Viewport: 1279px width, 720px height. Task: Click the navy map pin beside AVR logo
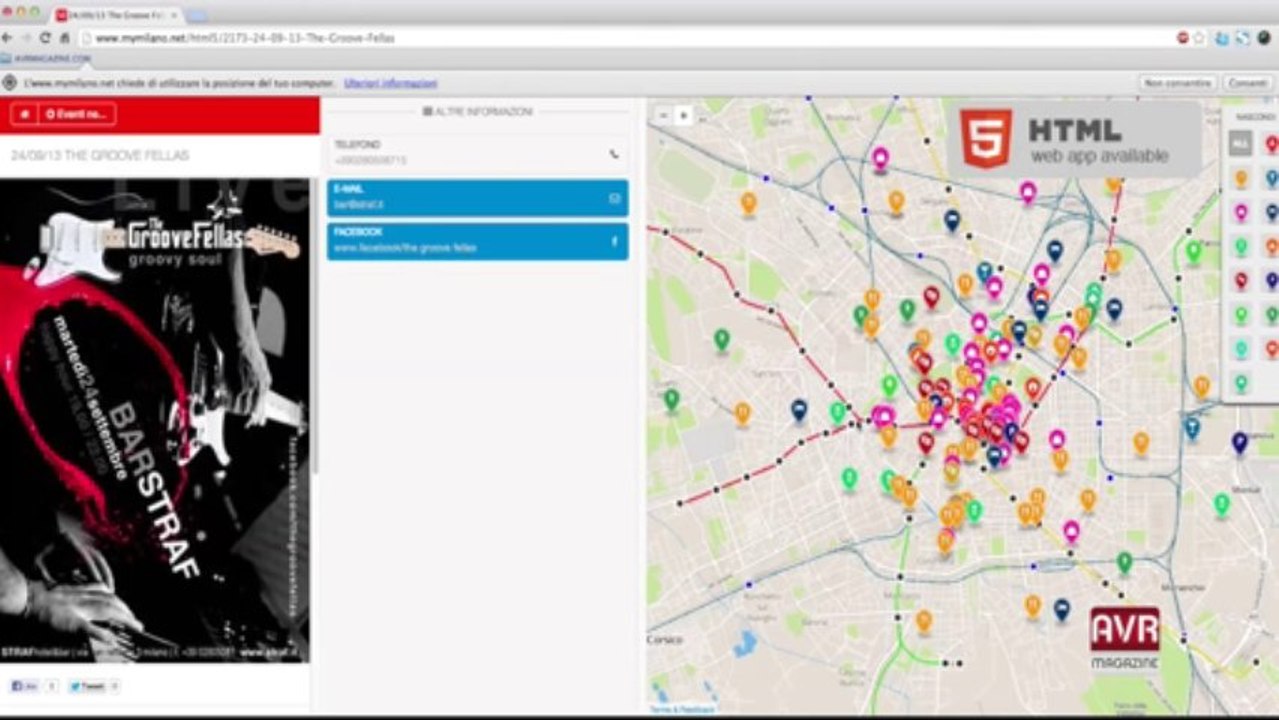[x=1062, y=608]
